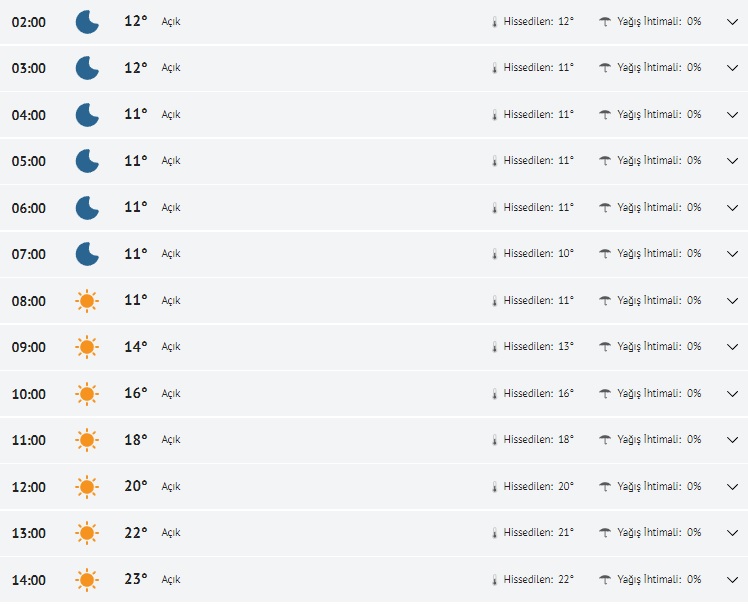Expand the 11:00 row with chevron
The height and width of the screenshot is (604, 748).
coord(732,441)
